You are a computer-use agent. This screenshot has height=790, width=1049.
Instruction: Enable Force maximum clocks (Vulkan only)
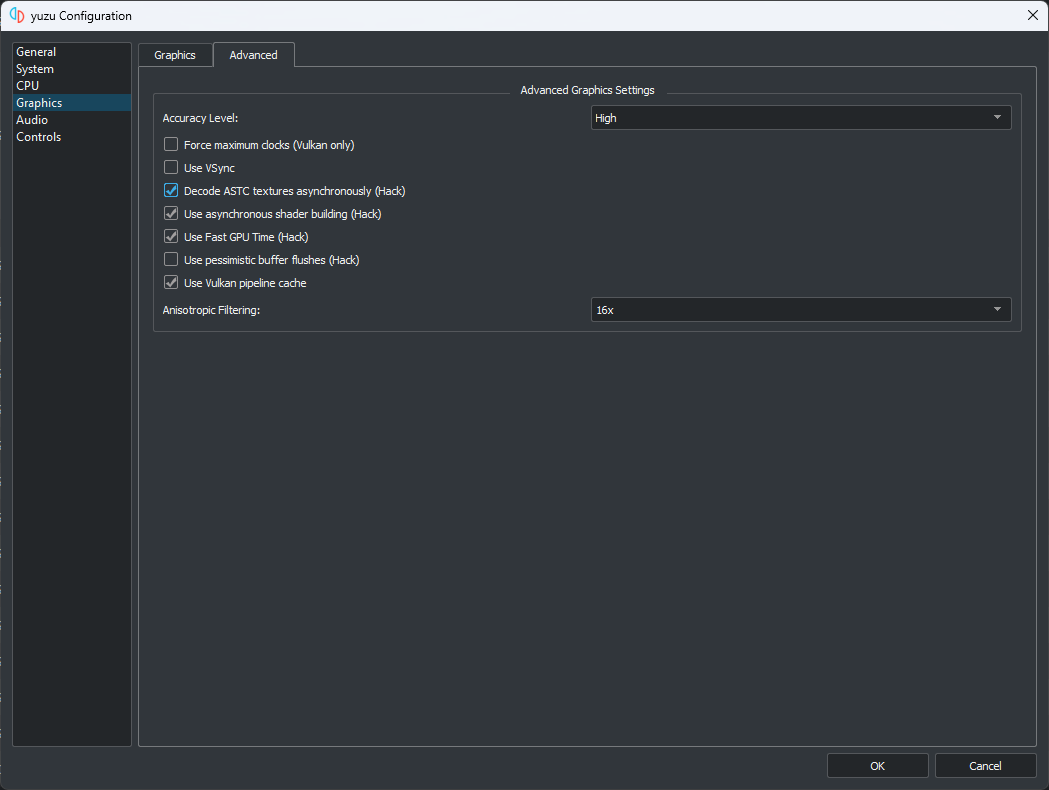pyautogui.click(x=171, y=144)
